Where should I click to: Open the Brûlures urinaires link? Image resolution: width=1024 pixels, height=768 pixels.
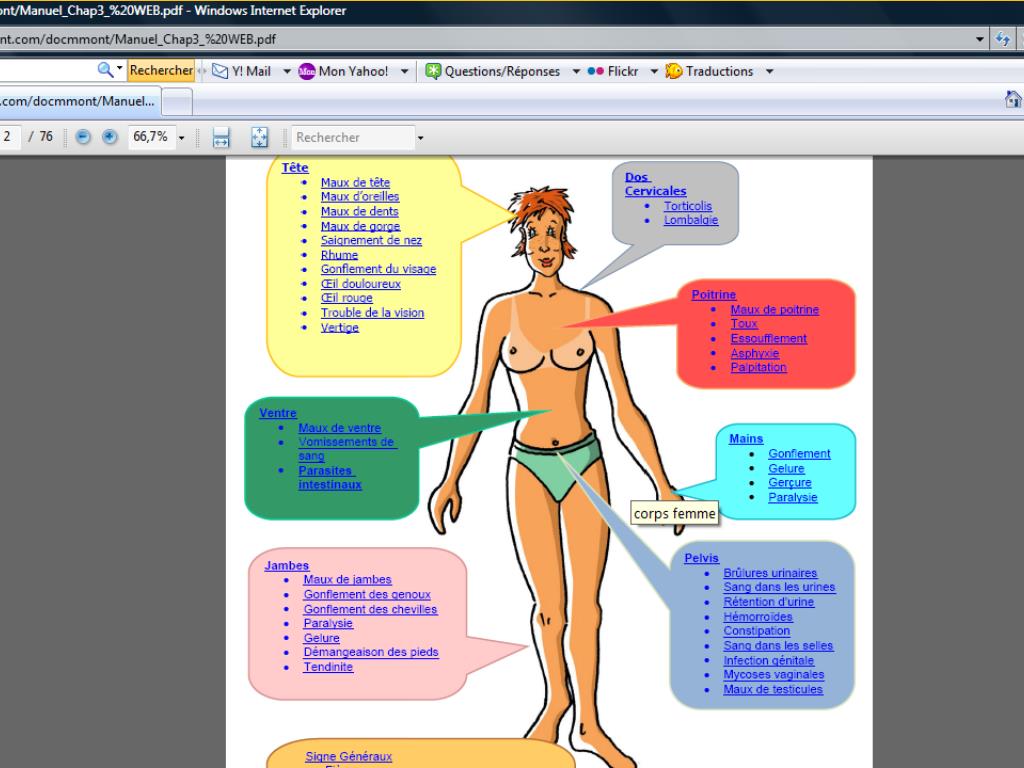click(770, 573)
